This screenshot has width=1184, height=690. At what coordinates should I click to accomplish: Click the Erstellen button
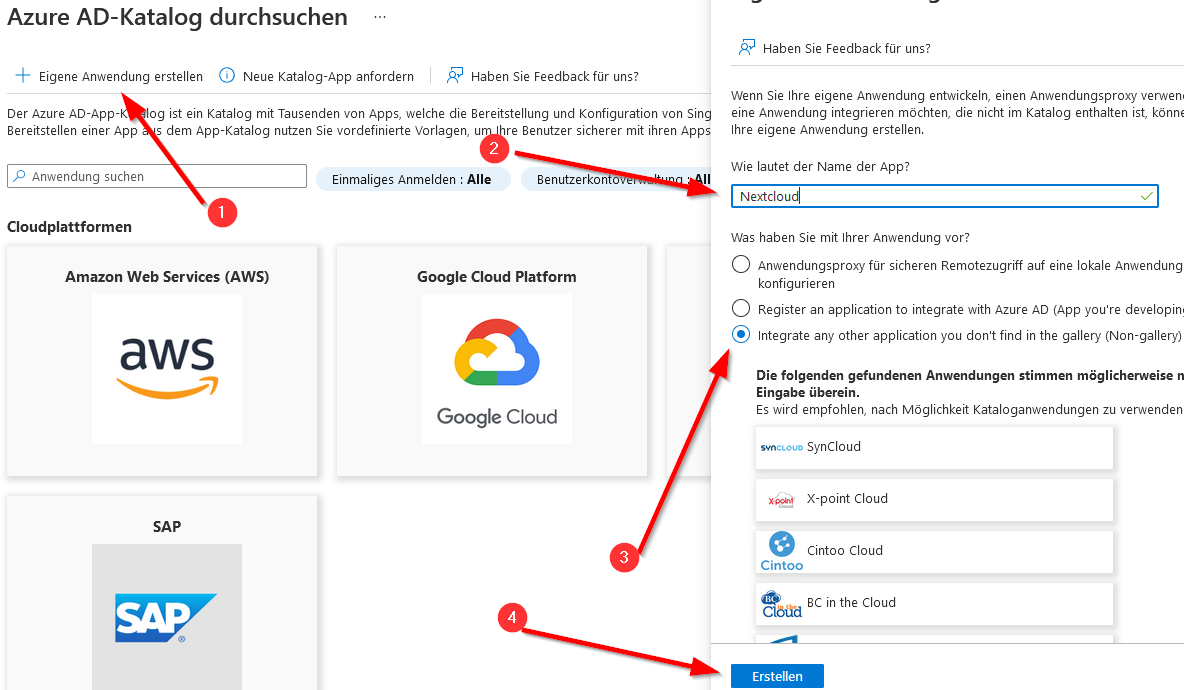777,676
